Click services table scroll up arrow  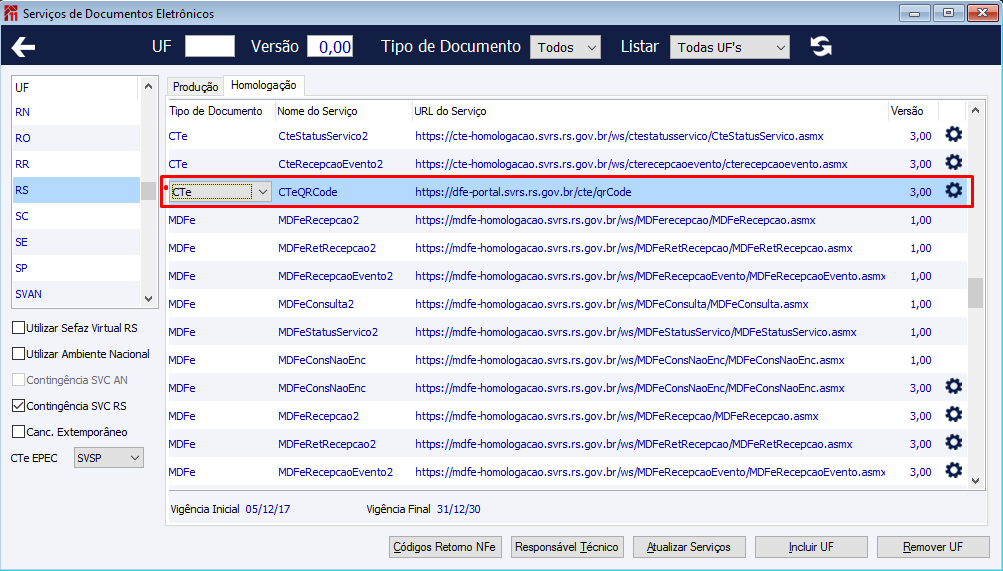tap(975, 110)
